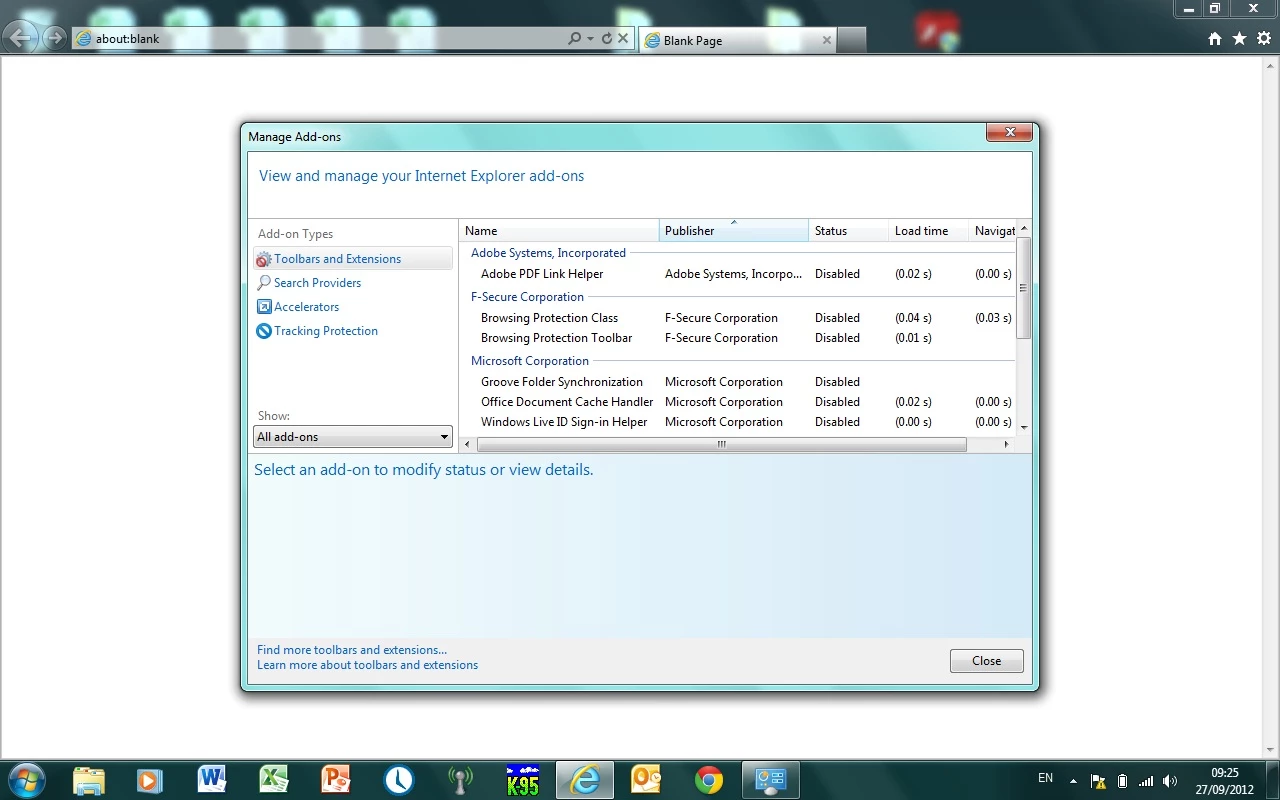The height and width of the screenshot is (800, 1280).
Task: Click the horizontal scroll right arrow
Action: [x=1007, y=444]
